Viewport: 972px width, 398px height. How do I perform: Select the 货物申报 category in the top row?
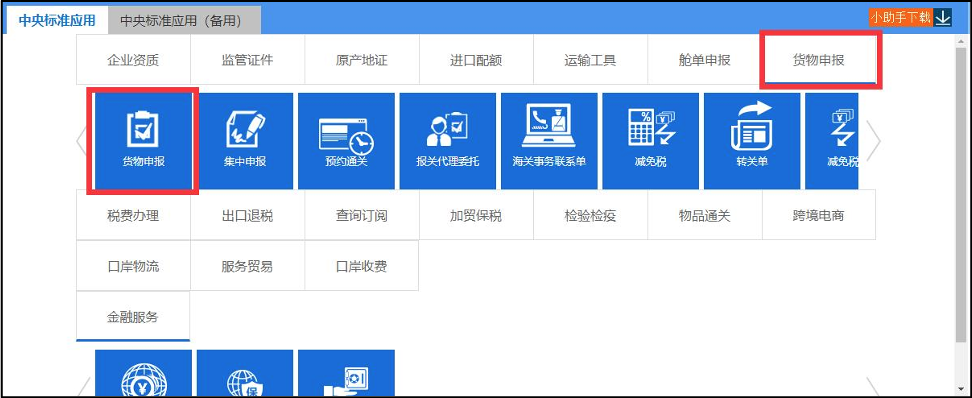819,60
